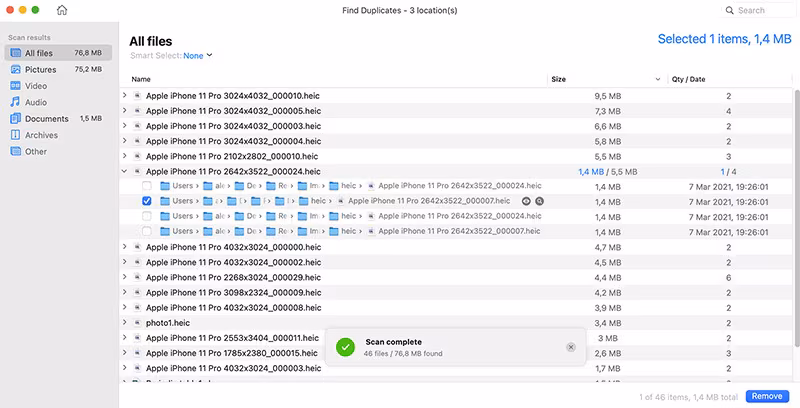Check the last 000007.heic duplicate checkbox
800x408 pixels.
pos(147,231)
